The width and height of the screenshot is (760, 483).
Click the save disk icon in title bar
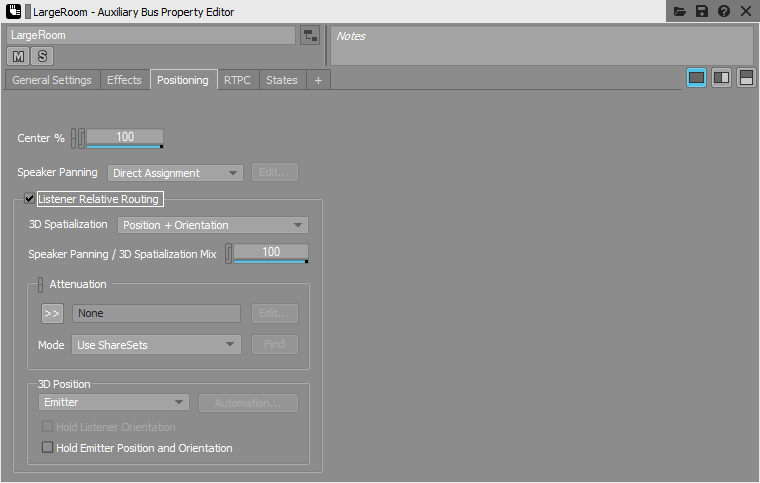pyautogui.click(x=702, y=11)
